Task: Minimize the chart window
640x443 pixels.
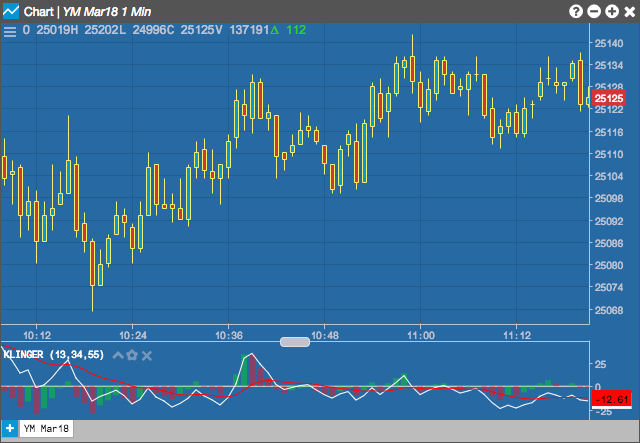Action: tap(594, 11)
